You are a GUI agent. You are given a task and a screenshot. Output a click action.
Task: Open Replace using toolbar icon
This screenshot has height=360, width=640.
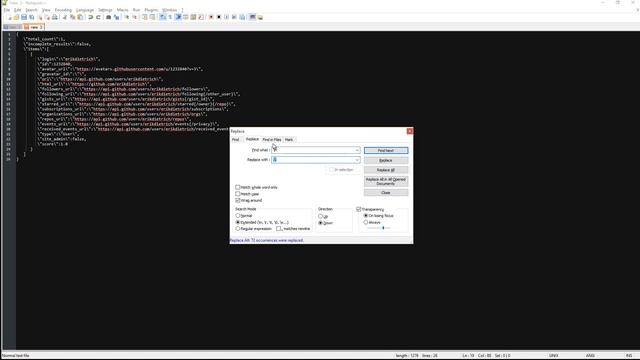[117, 17]
